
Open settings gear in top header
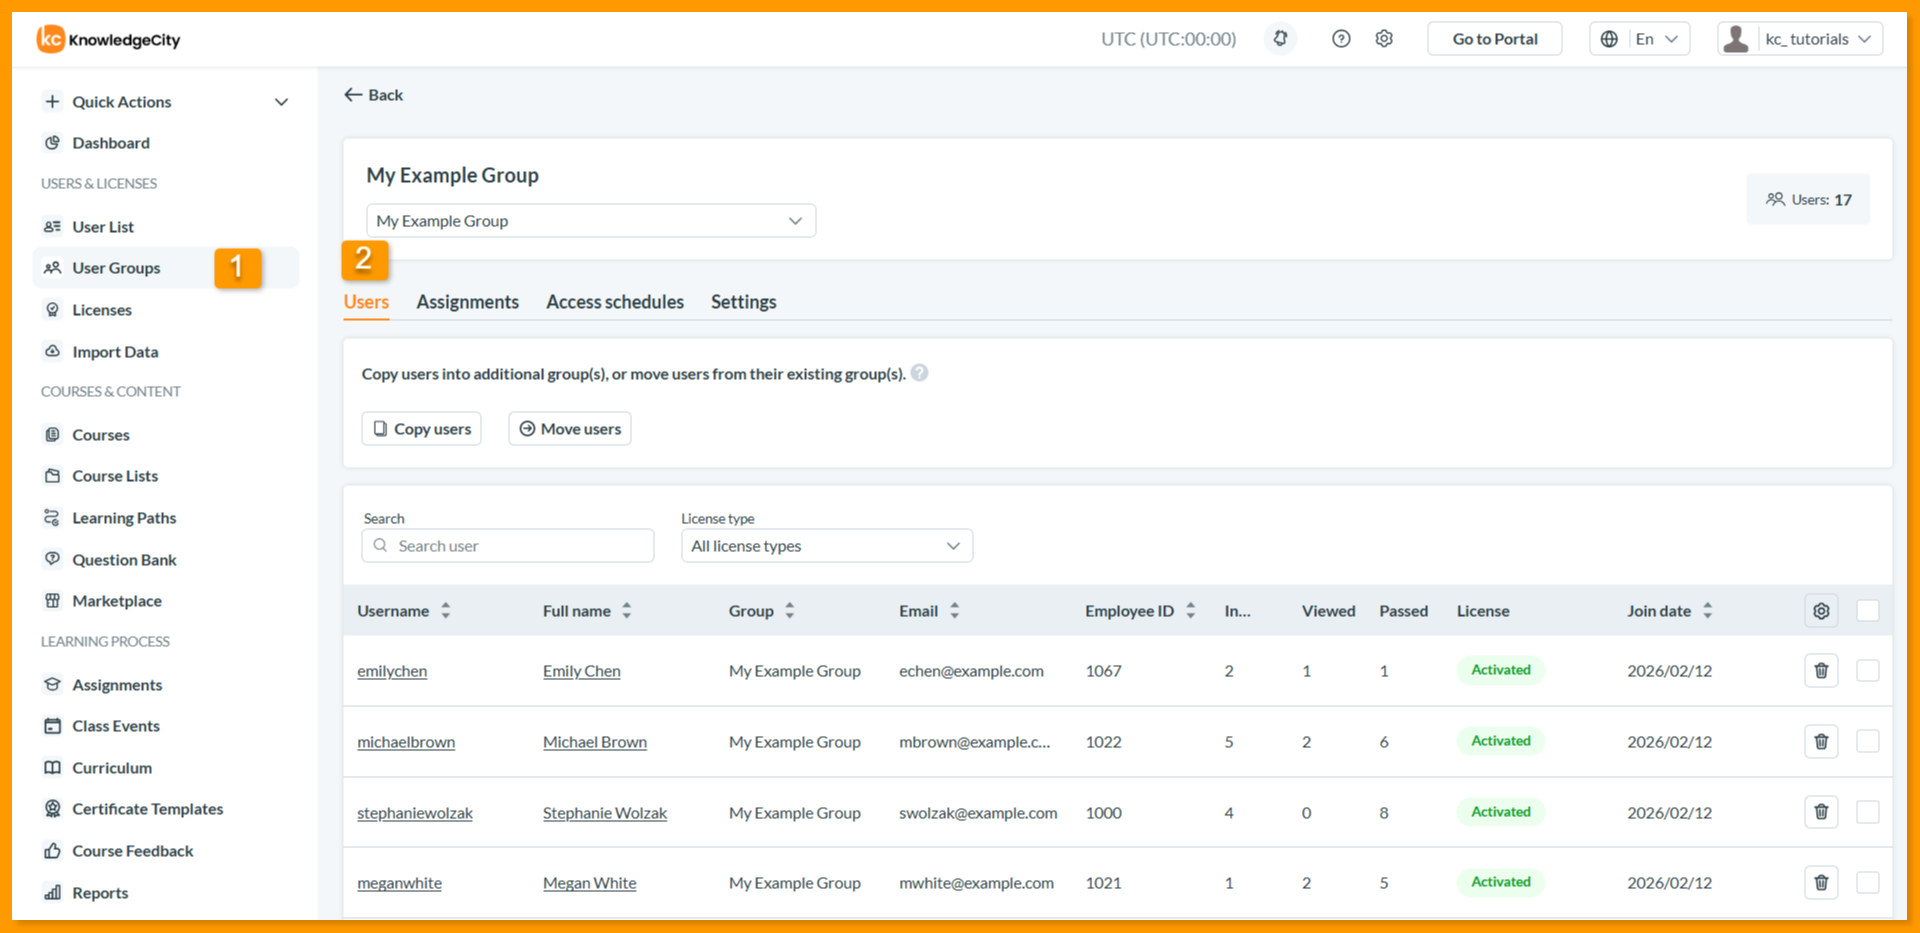point(1384,39)
